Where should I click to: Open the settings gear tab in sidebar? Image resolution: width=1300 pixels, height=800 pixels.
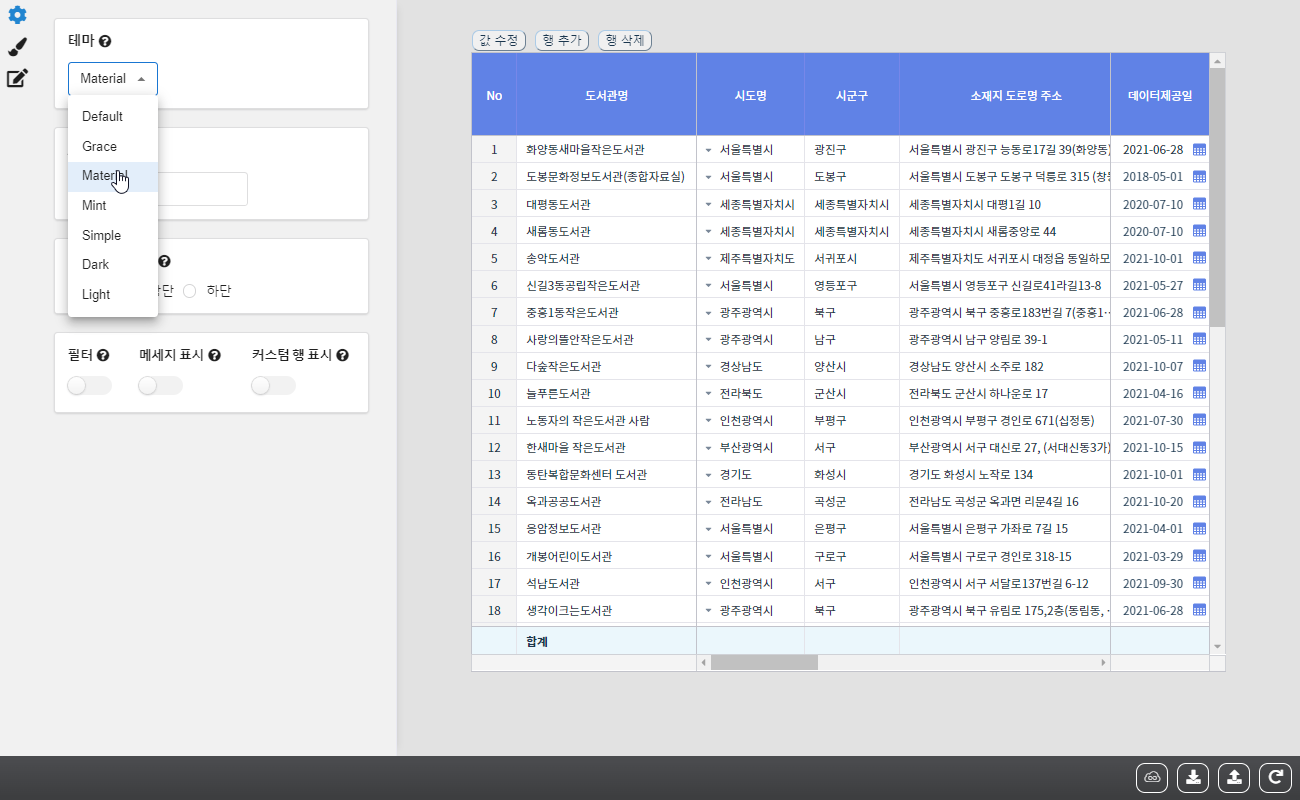point(17,15)
